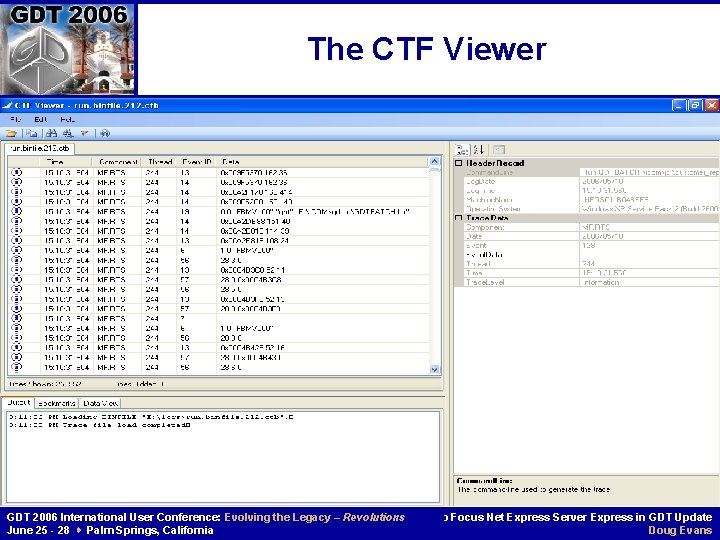
Task: Click the Windows XP Operating System value
Action: tap(650, 209)
